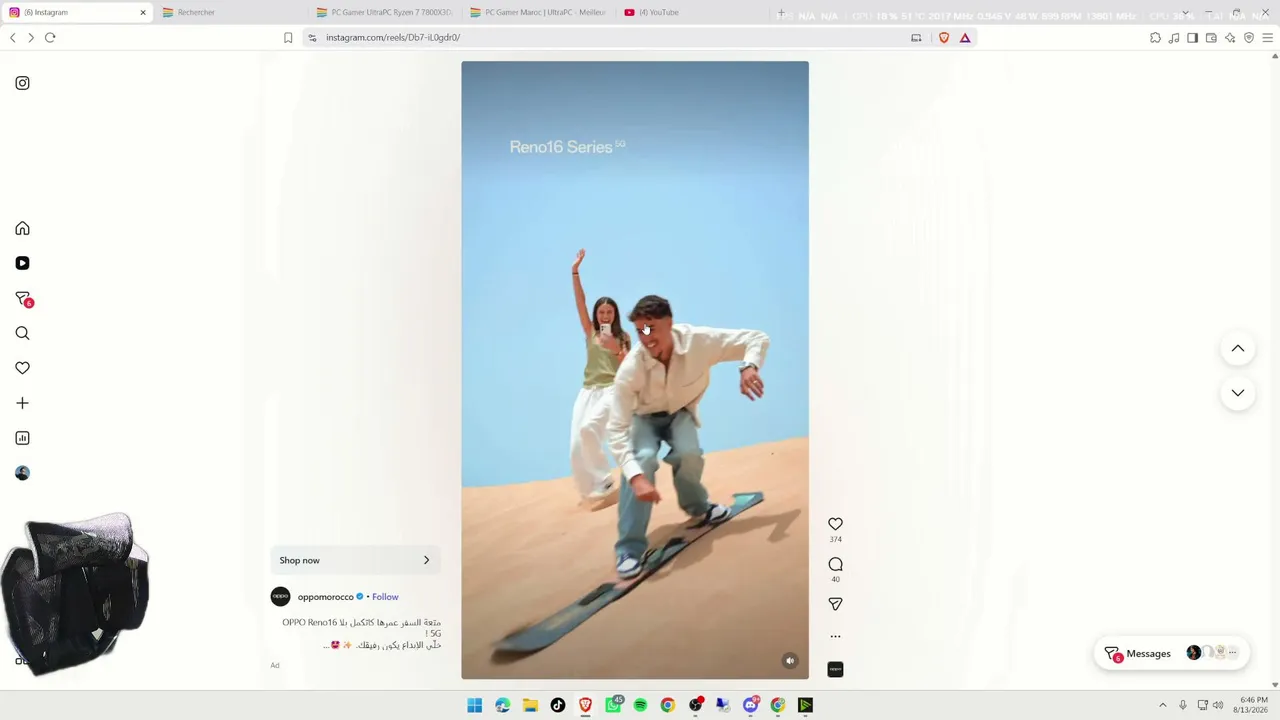This screenshot has height=720, width=1280.
Task: Open a new browser tab
Action: click(x=781, y=12)
